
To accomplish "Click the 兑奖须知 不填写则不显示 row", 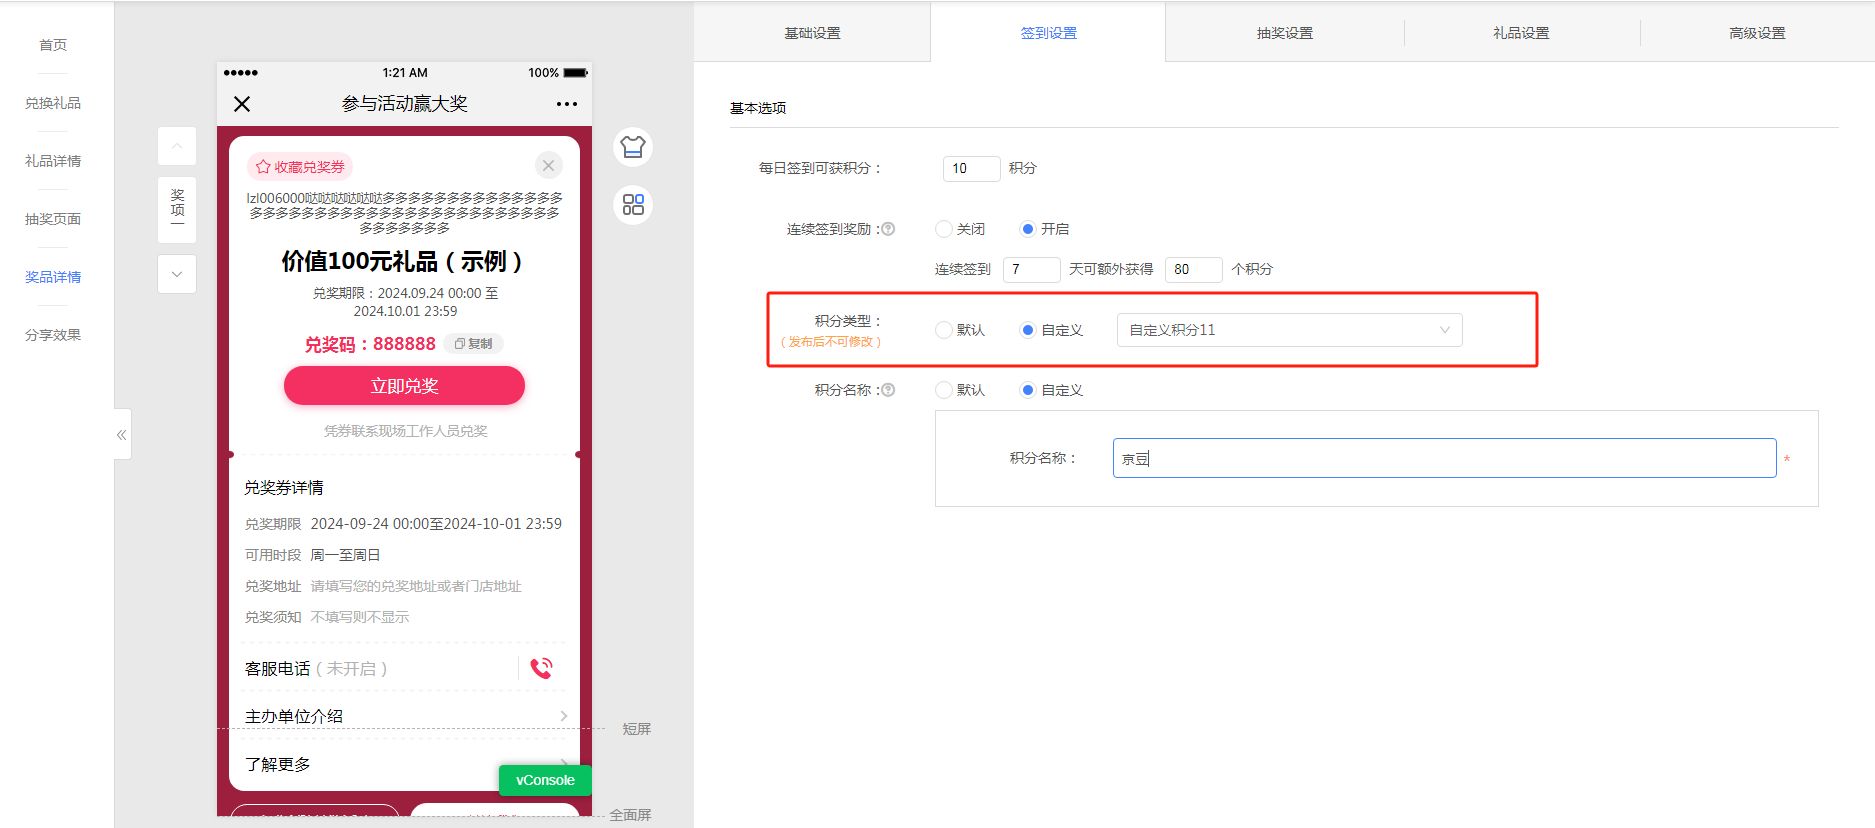I will (327, 617).
